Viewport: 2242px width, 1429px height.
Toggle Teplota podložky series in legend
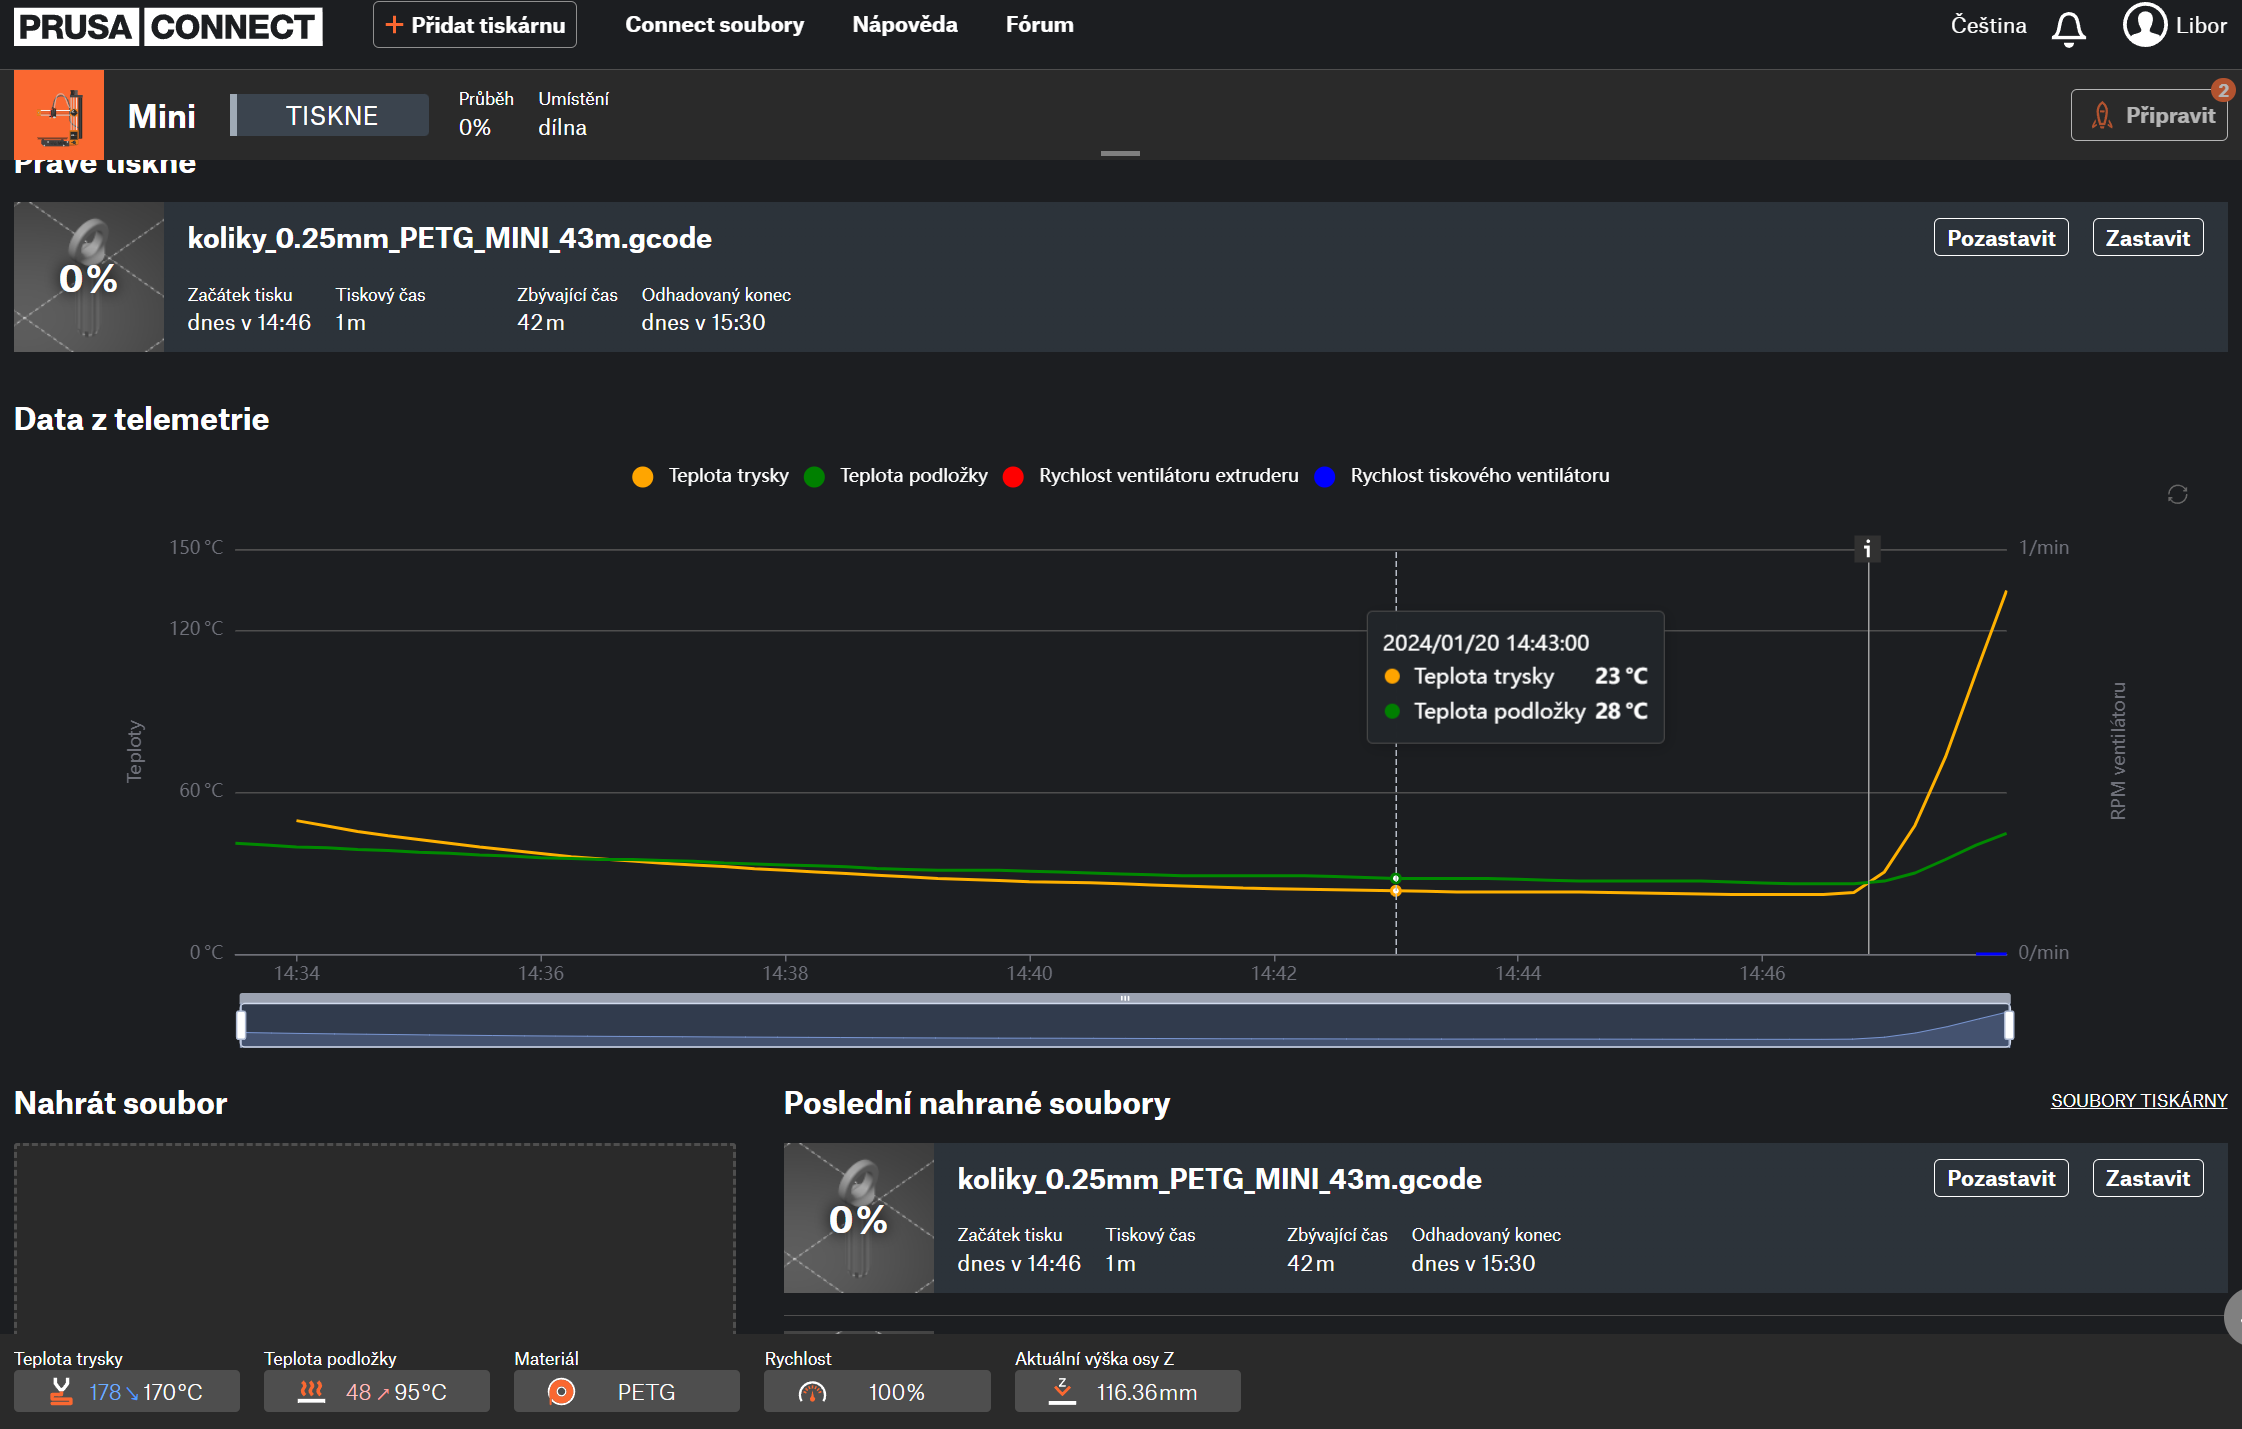tap(896, 476)
